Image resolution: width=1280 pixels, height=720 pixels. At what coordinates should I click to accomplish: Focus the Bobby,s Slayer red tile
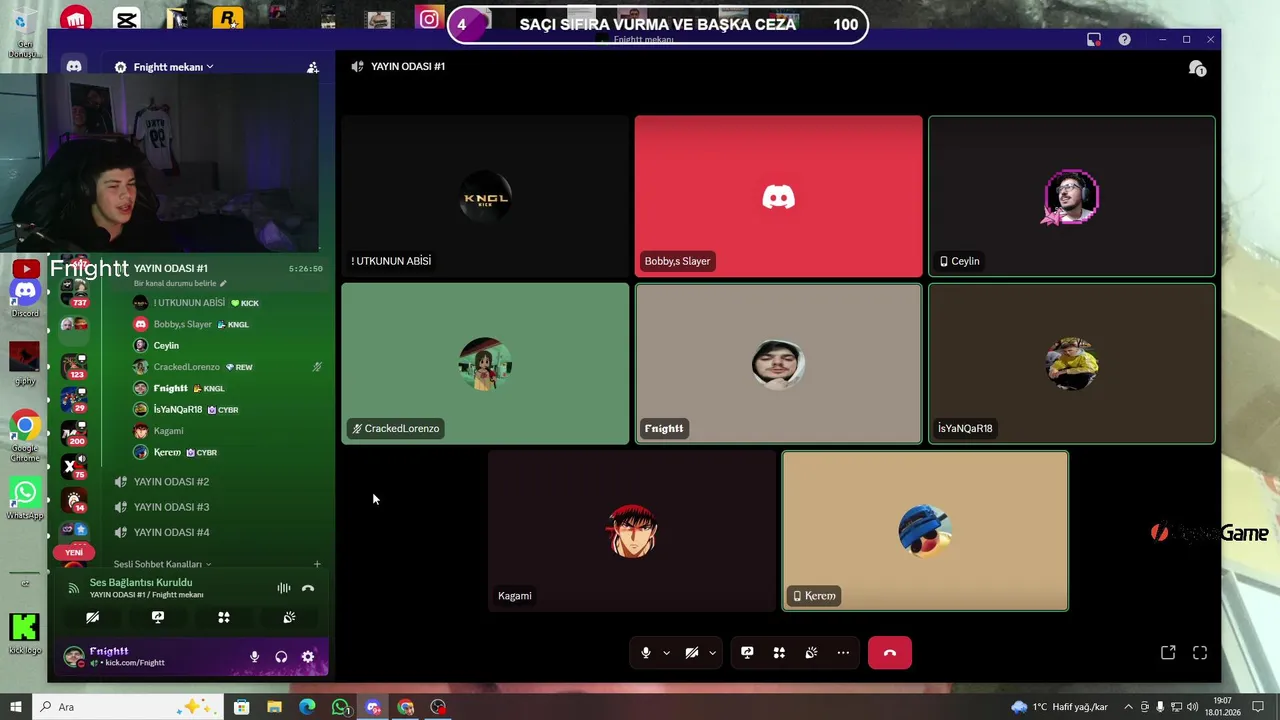click(x=778, y=196)
